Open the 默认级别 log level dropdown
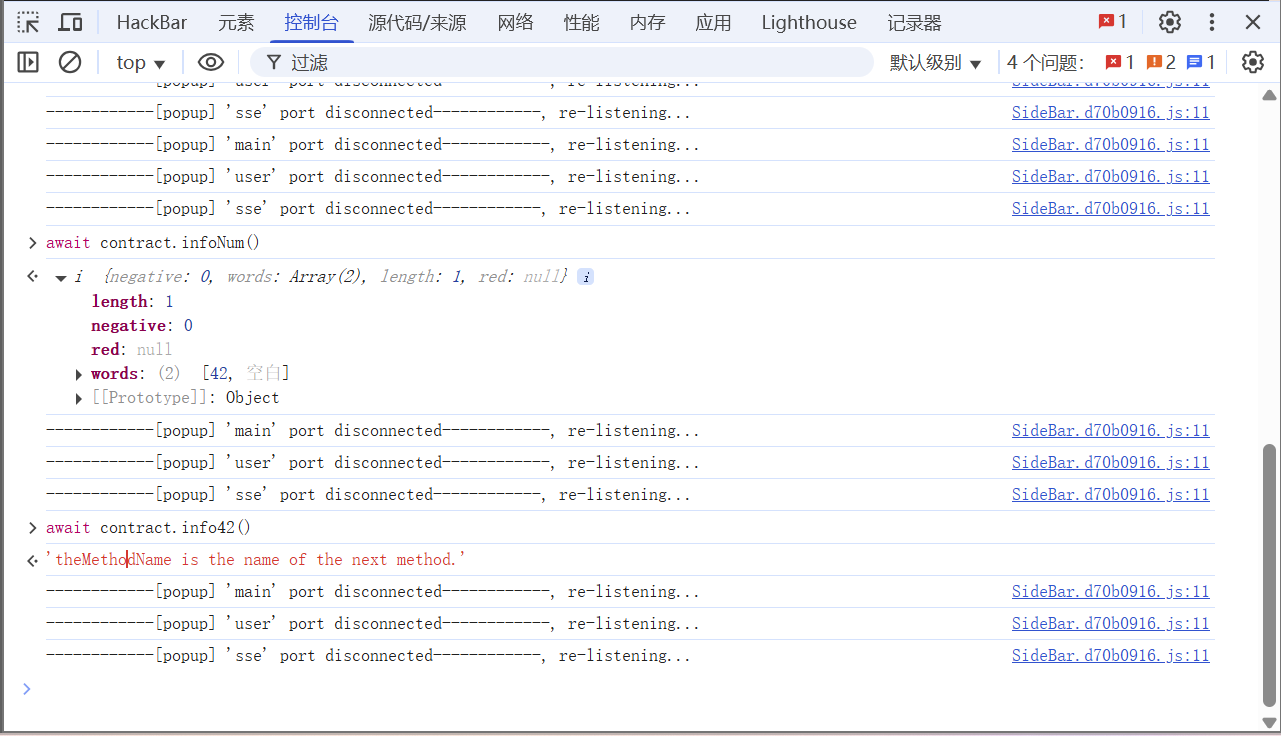1281x736 pixels. point(936,62)
